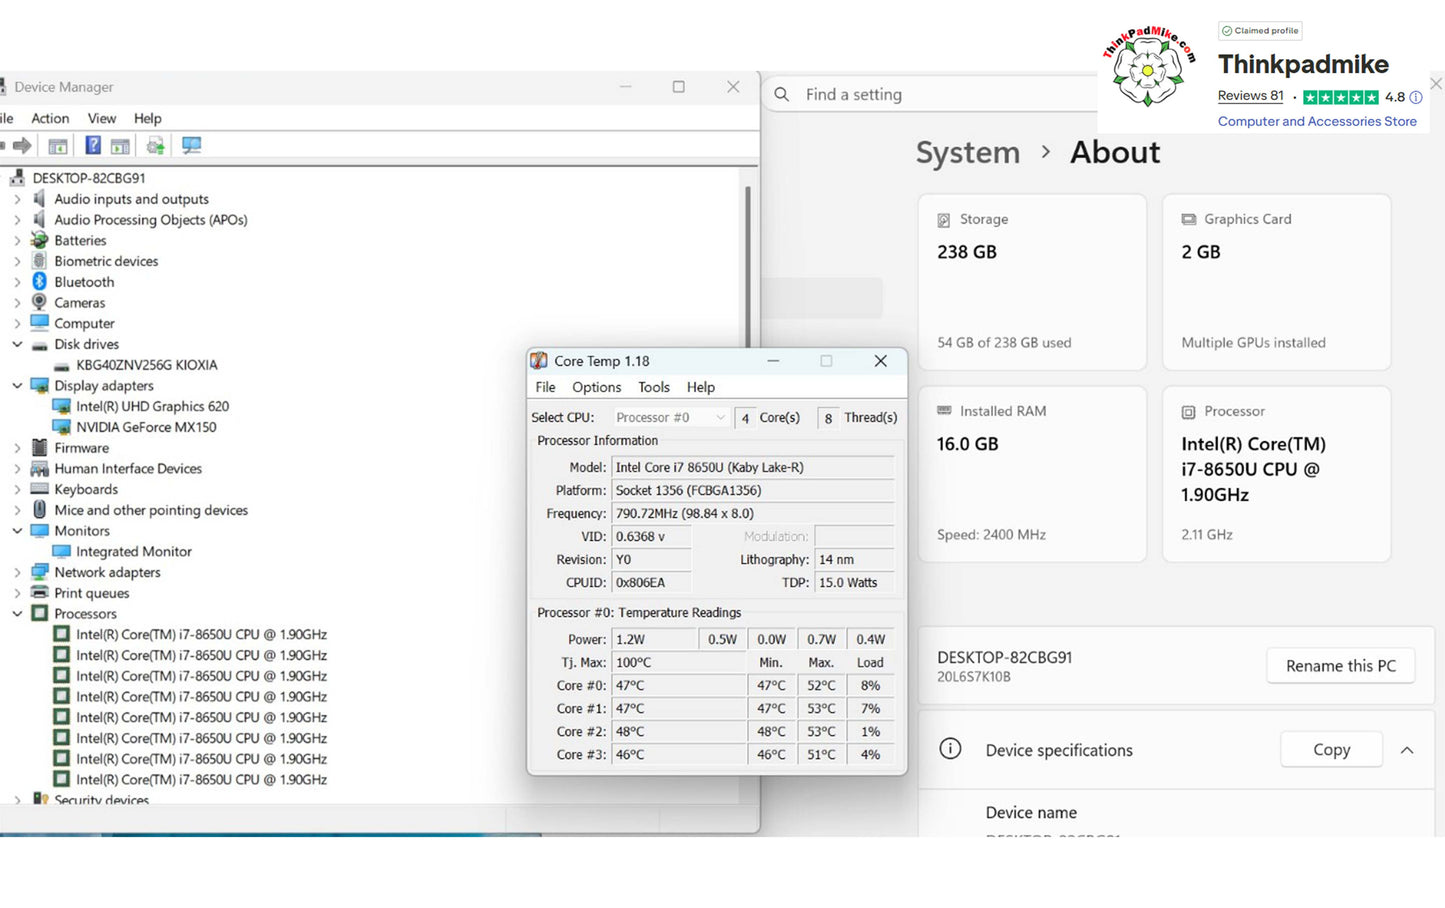
Task: Open Action menu in Device Manager
Action: pos(50,118)
